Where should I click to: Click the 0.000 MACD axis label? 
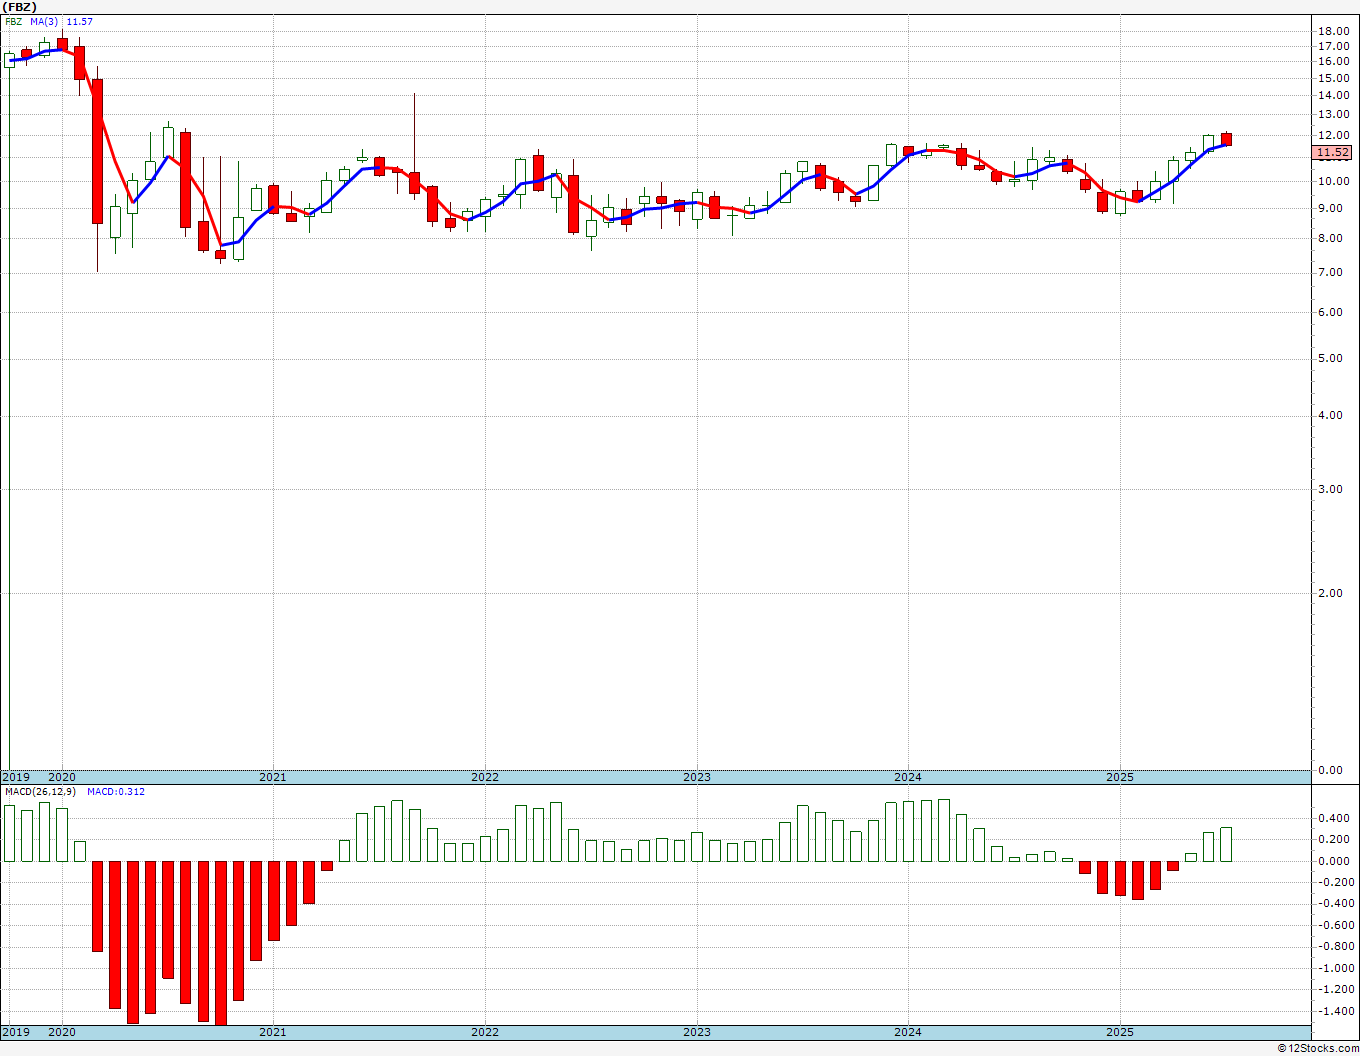tap(1333, 861)
